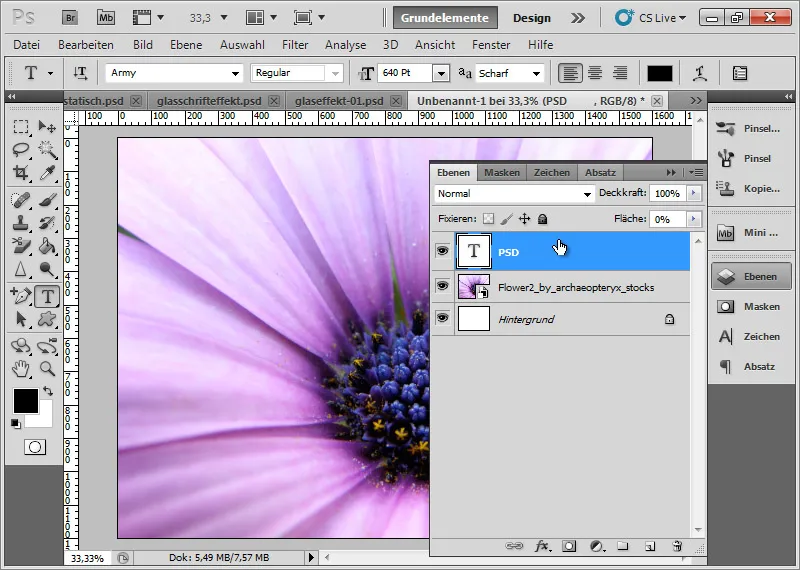This screenshot has width=800, height=570.
Task: Select the Magic Wand tool
Action: pos(47,150)
